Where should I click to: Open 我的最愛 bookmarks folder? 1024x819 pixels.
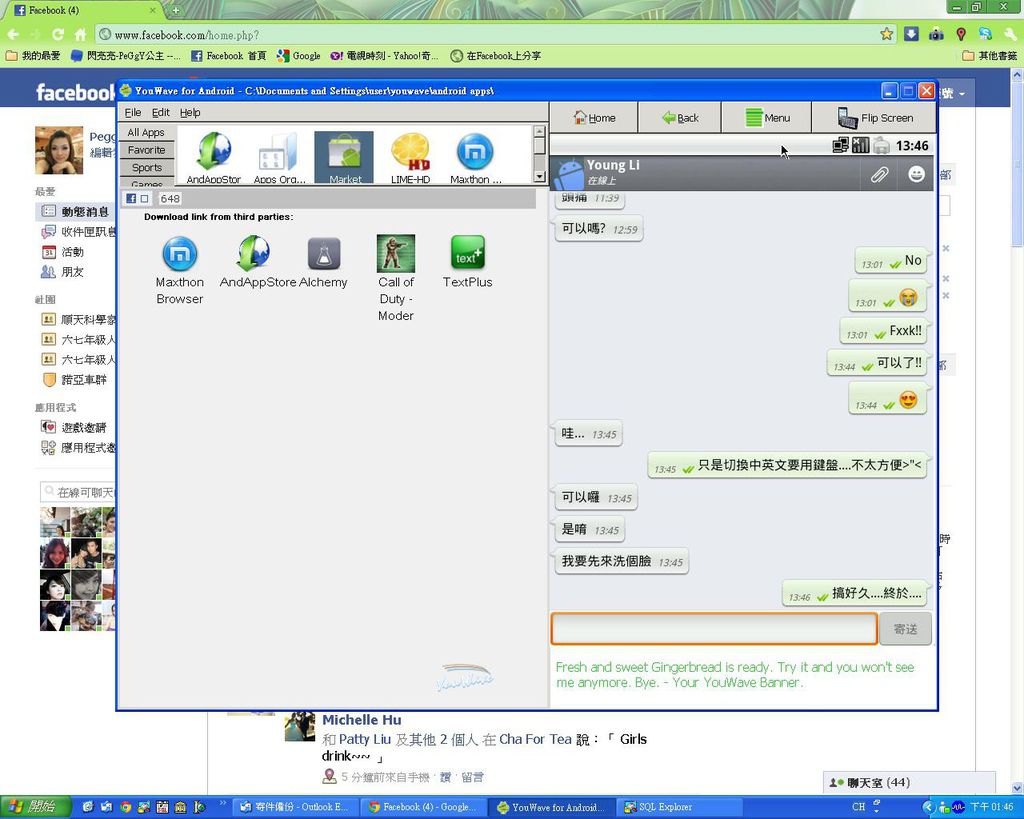point(33,56)
